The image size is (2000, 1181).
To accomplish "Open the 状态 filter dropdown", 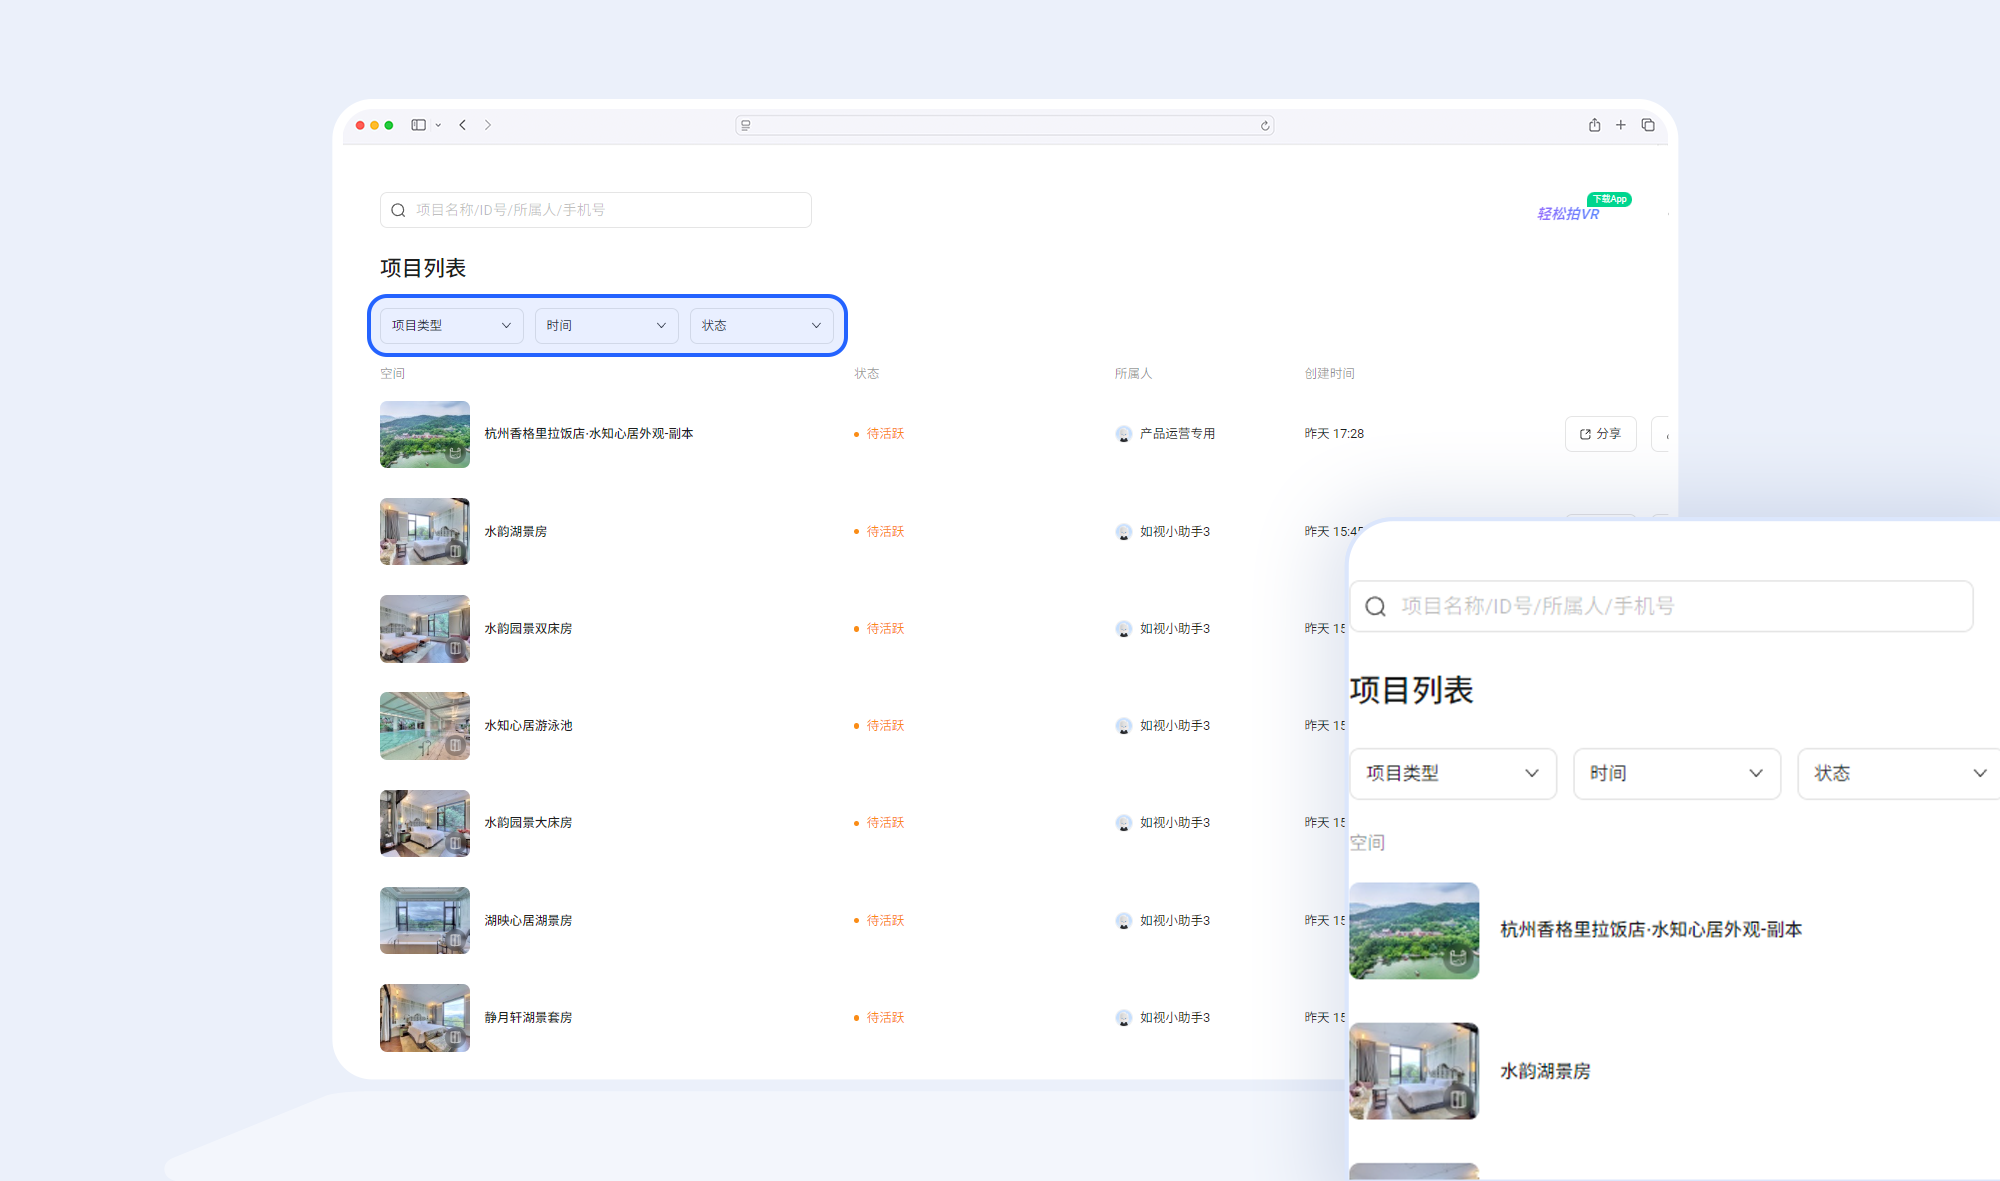I will pyautogui.click(x=762, y=325).
